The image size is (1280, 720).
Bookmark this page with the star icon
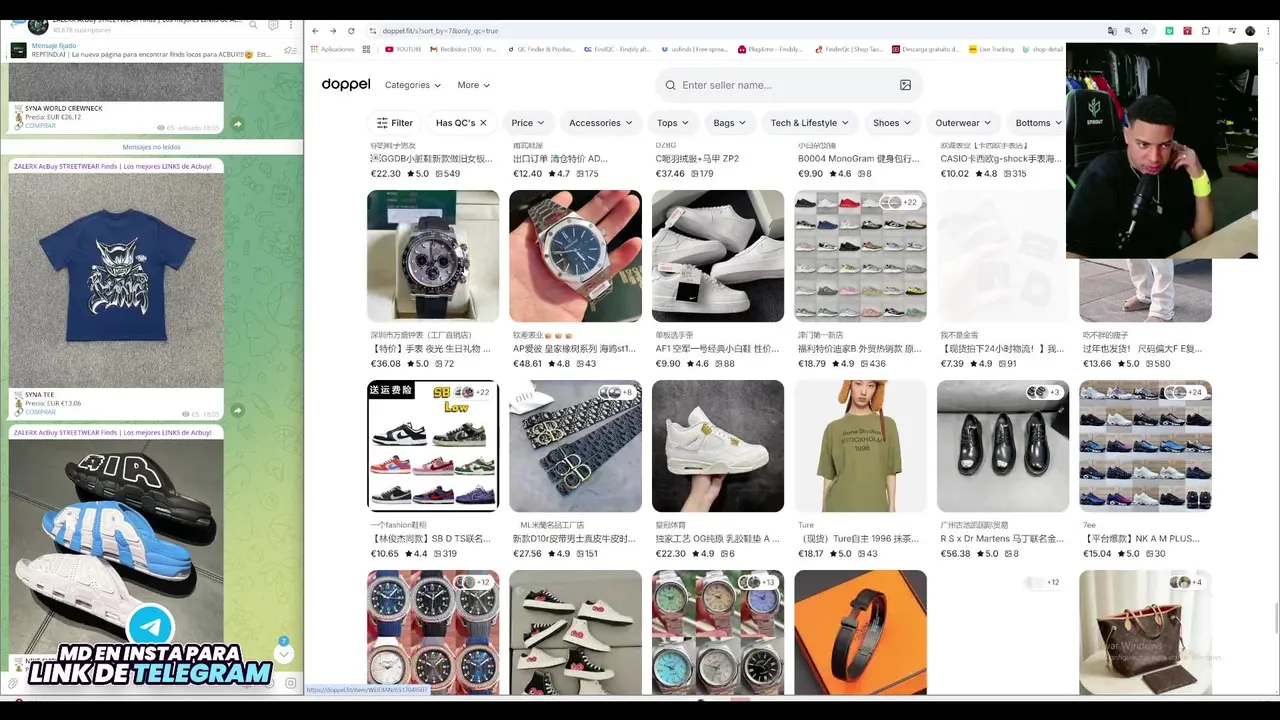point(1144,31)
